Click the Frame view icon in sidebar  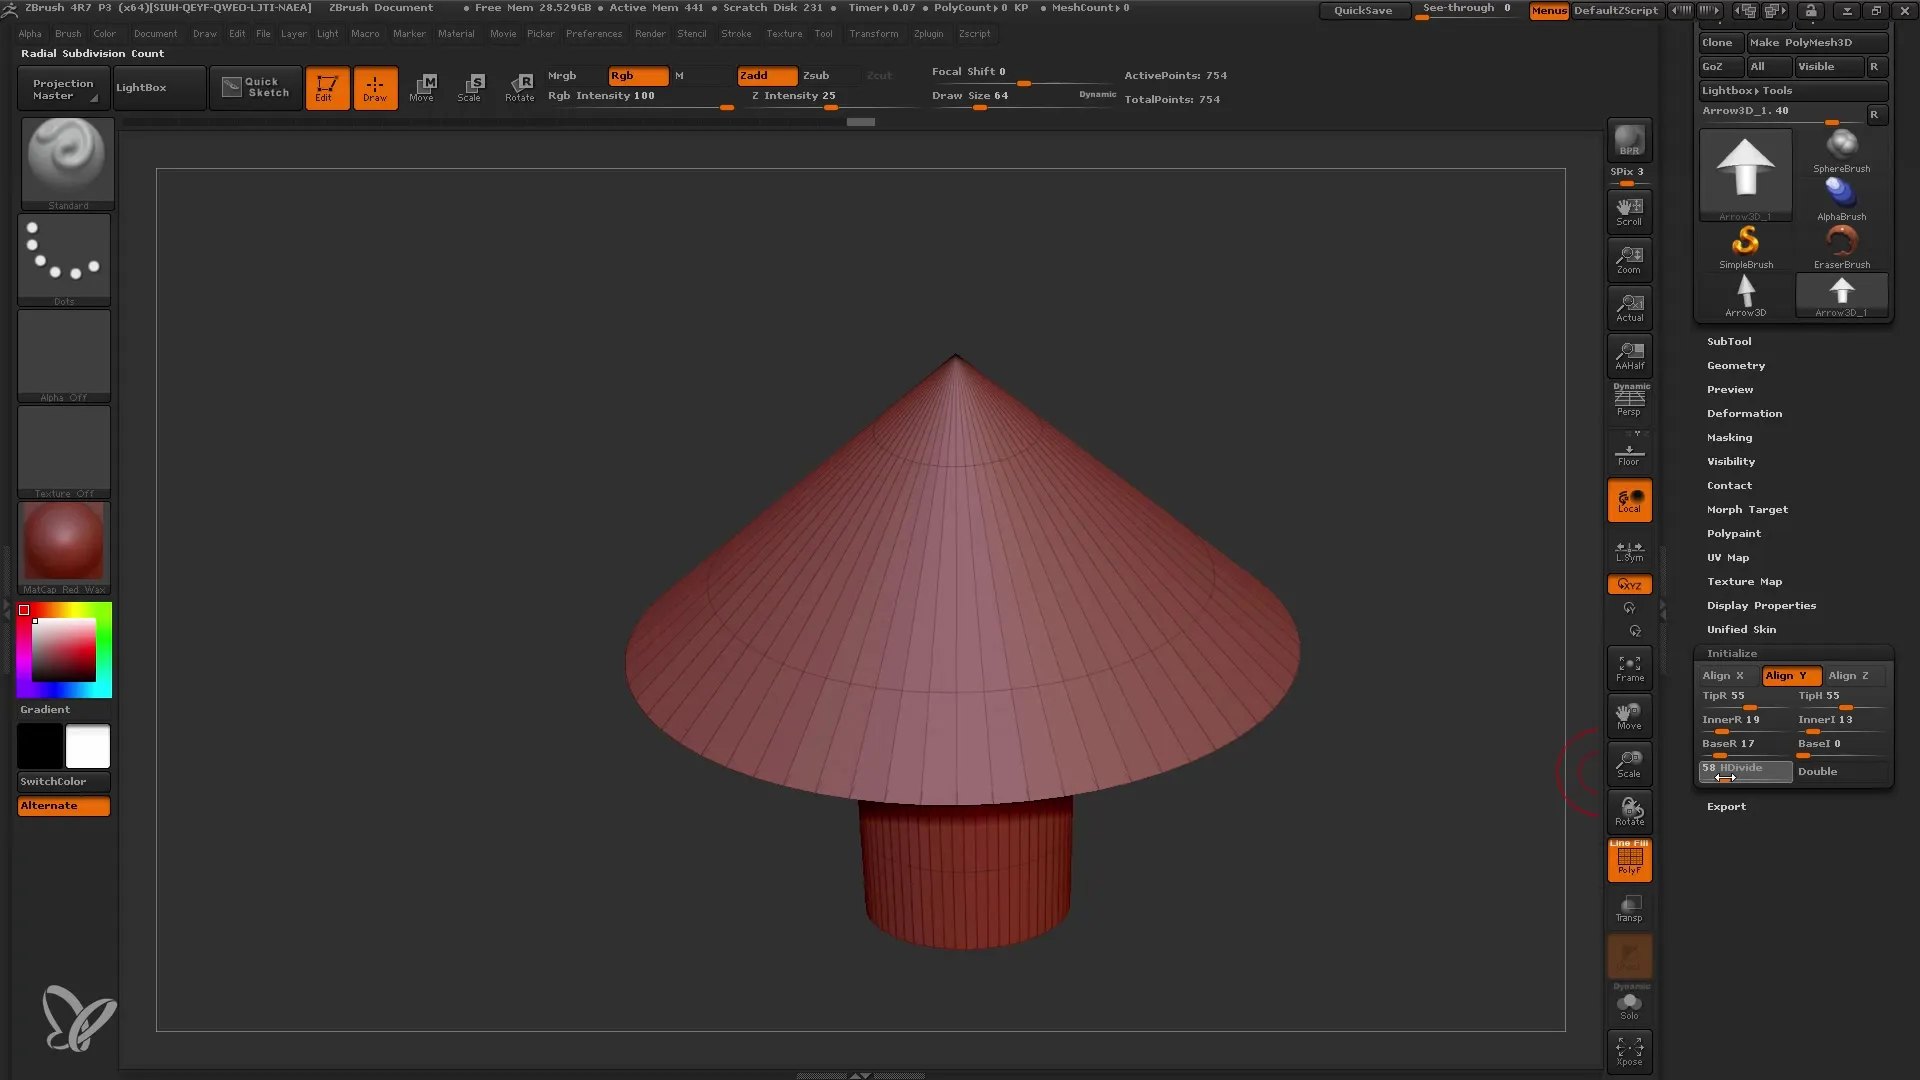coord(1630,667)
